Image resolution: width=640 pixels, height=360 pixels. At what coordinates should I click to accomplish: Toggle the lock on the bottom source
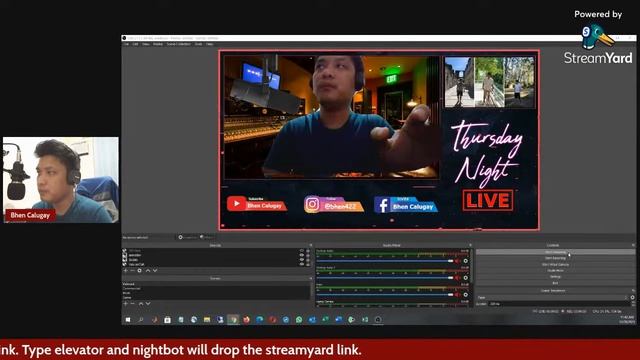point(308,264)
